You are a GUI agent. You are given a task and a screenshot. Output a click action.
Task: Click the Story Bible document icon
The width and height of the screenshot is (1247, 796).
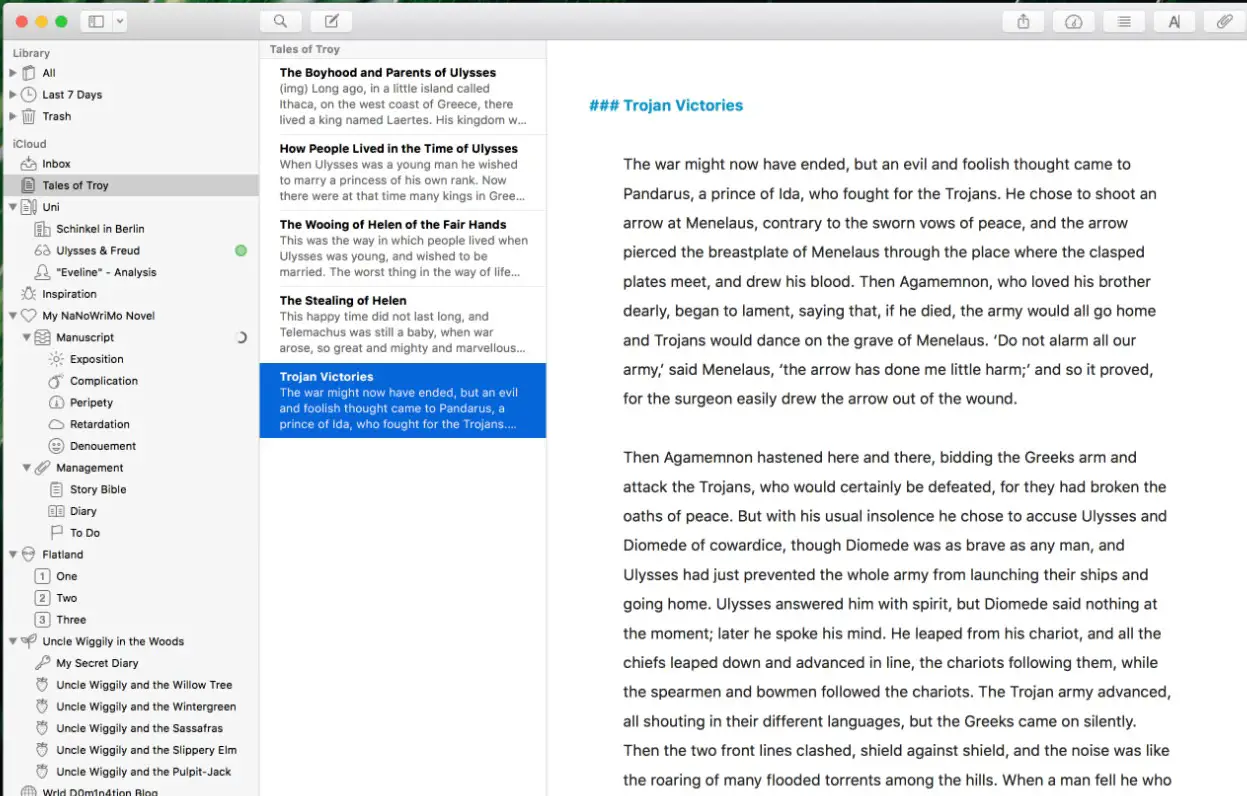57,490
